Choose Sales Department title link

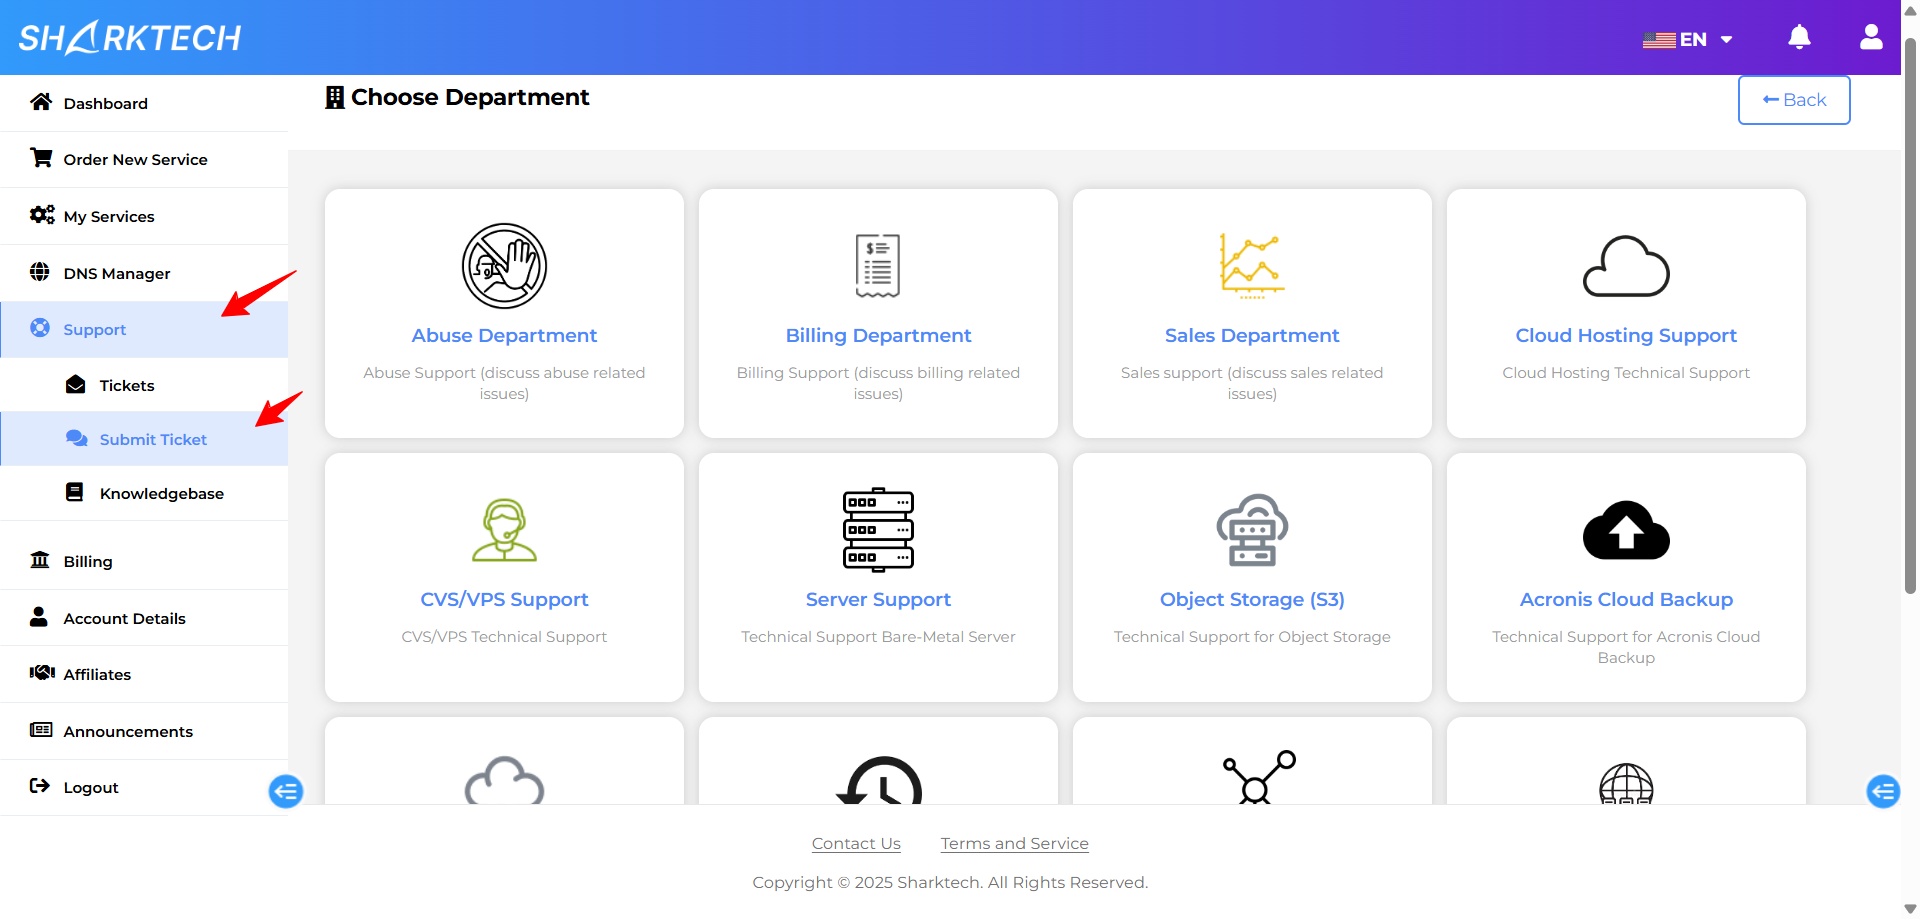1252,336
